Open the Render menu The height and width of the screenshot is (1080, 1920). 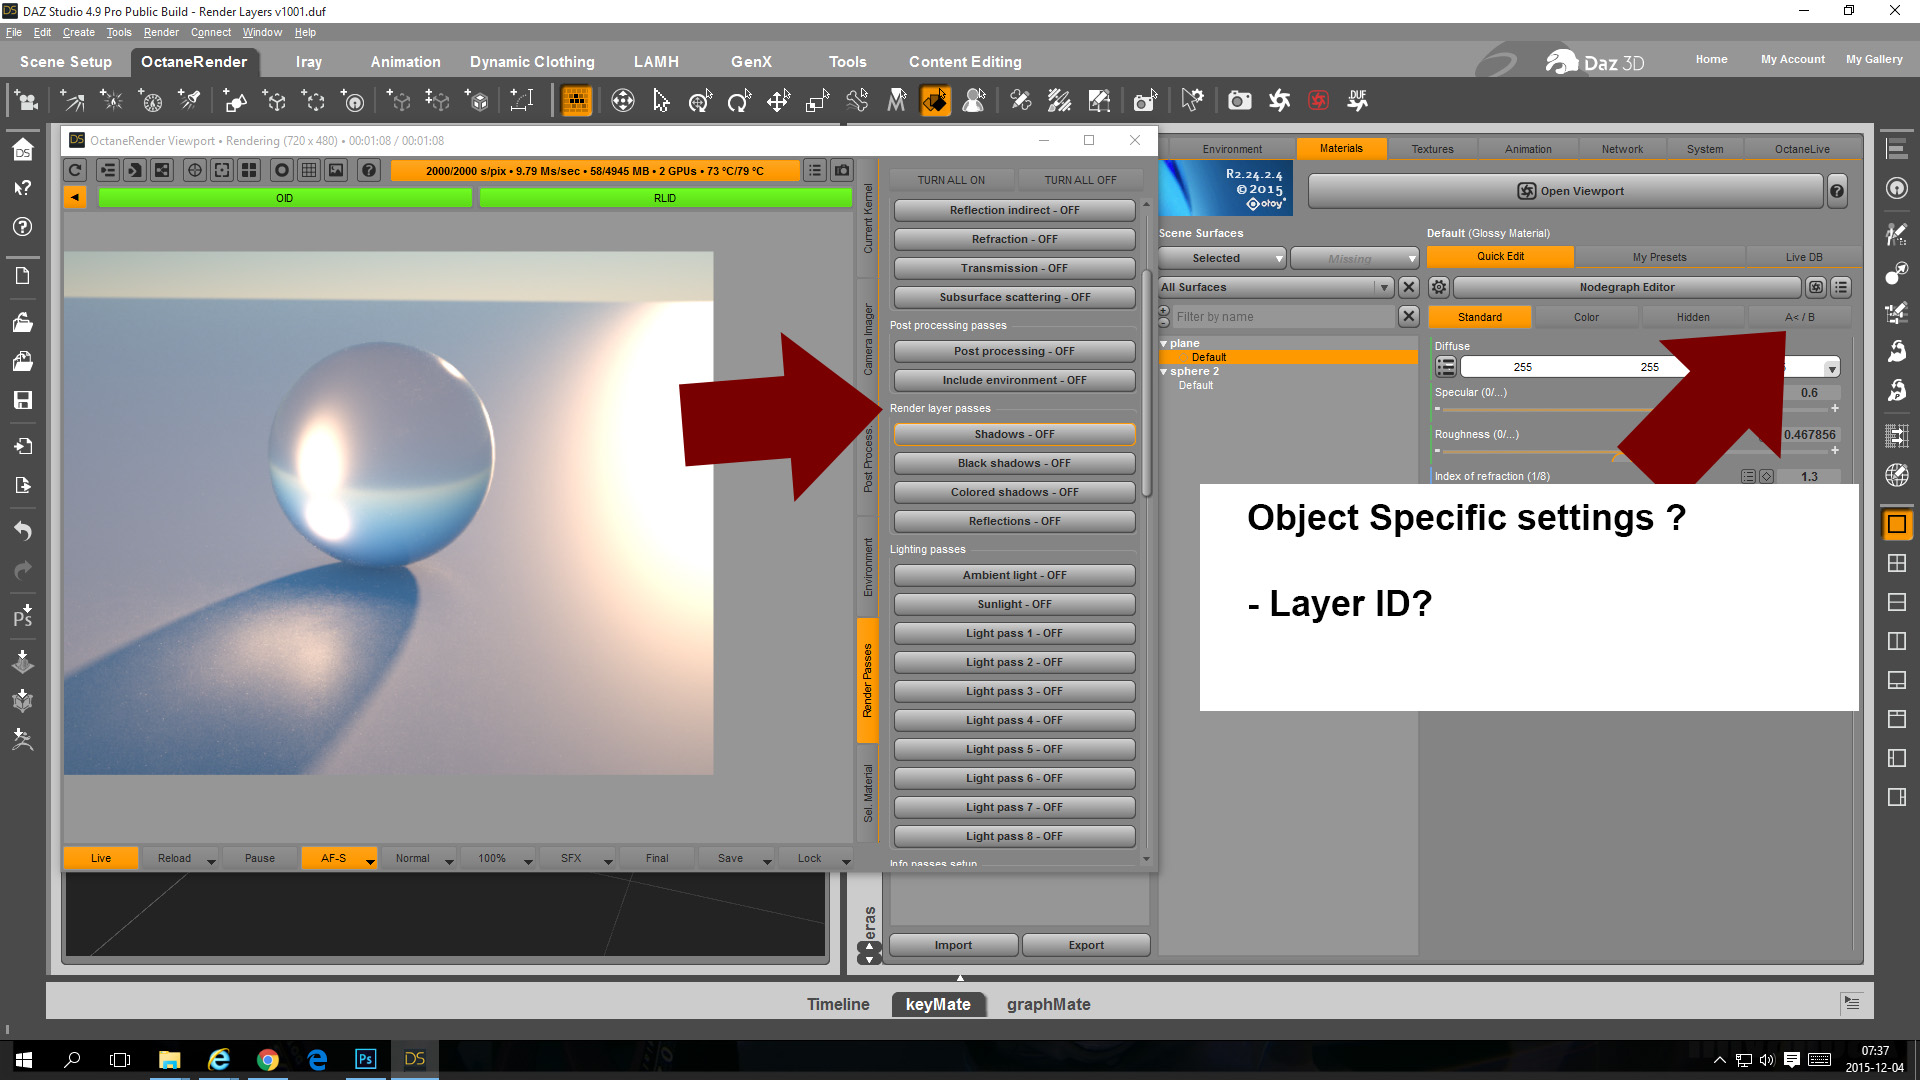point(160,32)
